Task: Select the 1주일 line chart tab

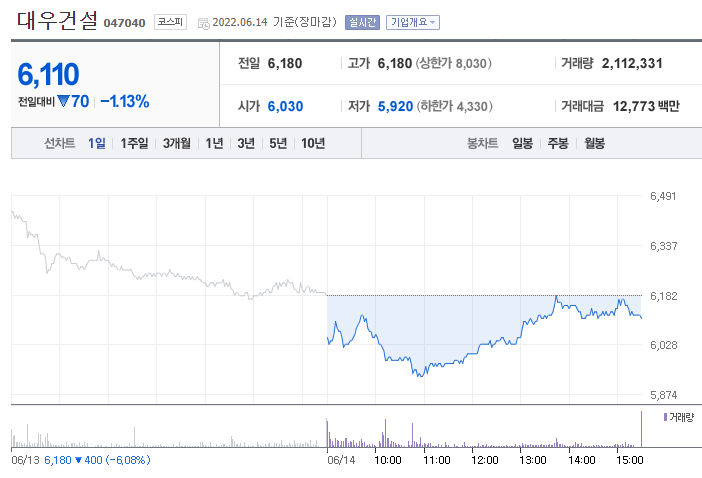Action: coord(134,143)
